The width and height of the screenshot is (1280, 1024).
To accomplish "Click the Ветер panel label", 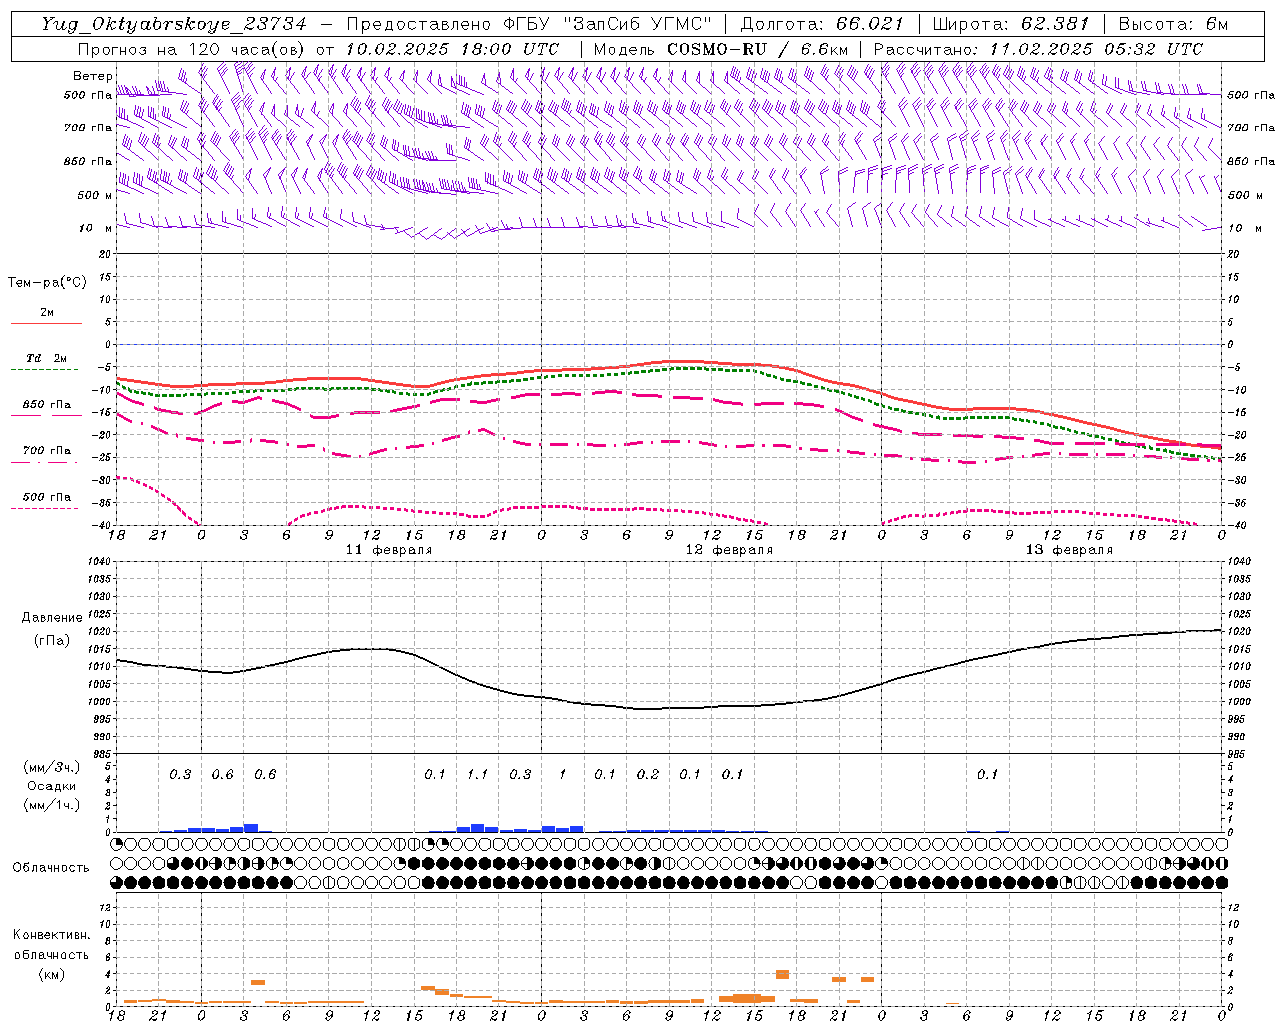I will pos(92,76).
